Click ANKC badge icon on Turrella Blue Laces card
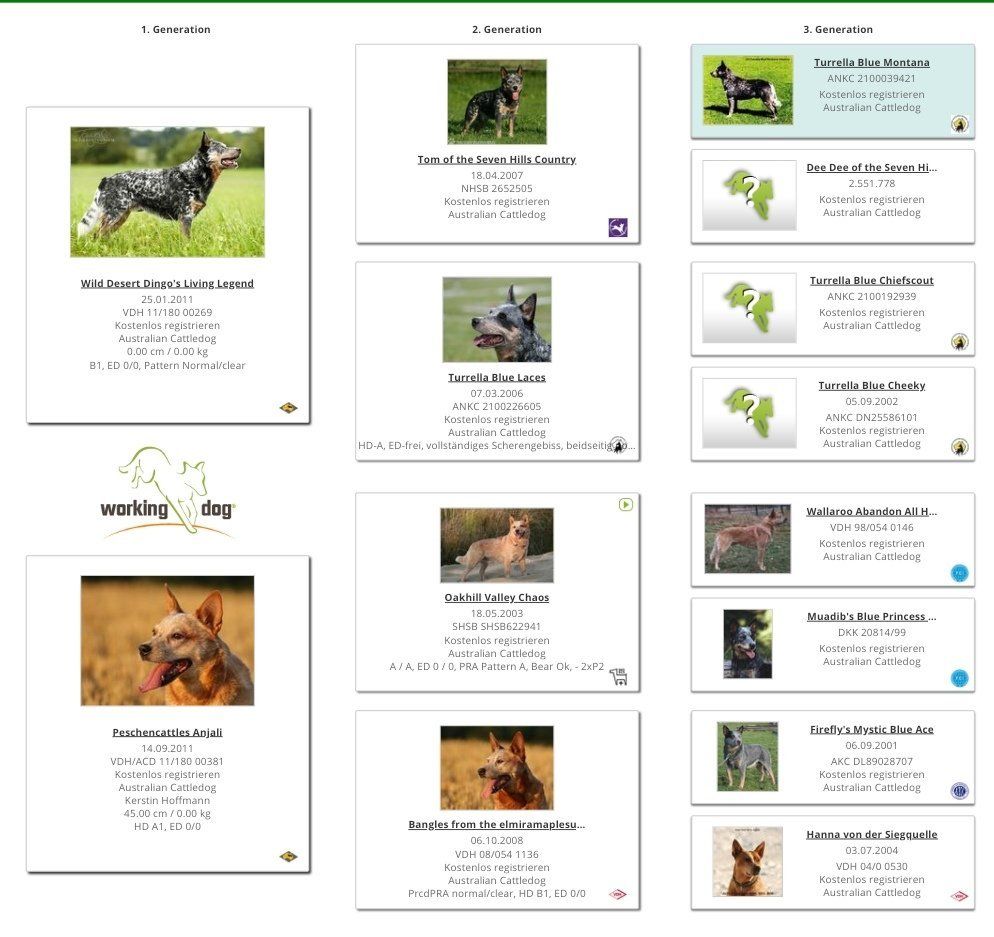This screenshot has width=994, height=937. pyautogui.click(x=618, y=444)
